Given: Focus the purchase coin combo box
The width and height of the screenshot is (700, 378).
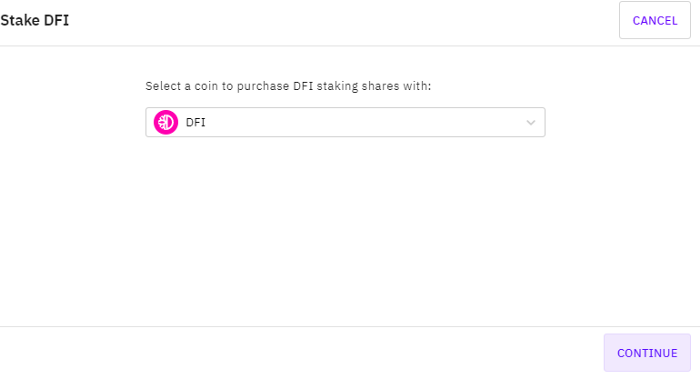Looking at the screenshot, I should pyautogui.click(x=345, y=122).
